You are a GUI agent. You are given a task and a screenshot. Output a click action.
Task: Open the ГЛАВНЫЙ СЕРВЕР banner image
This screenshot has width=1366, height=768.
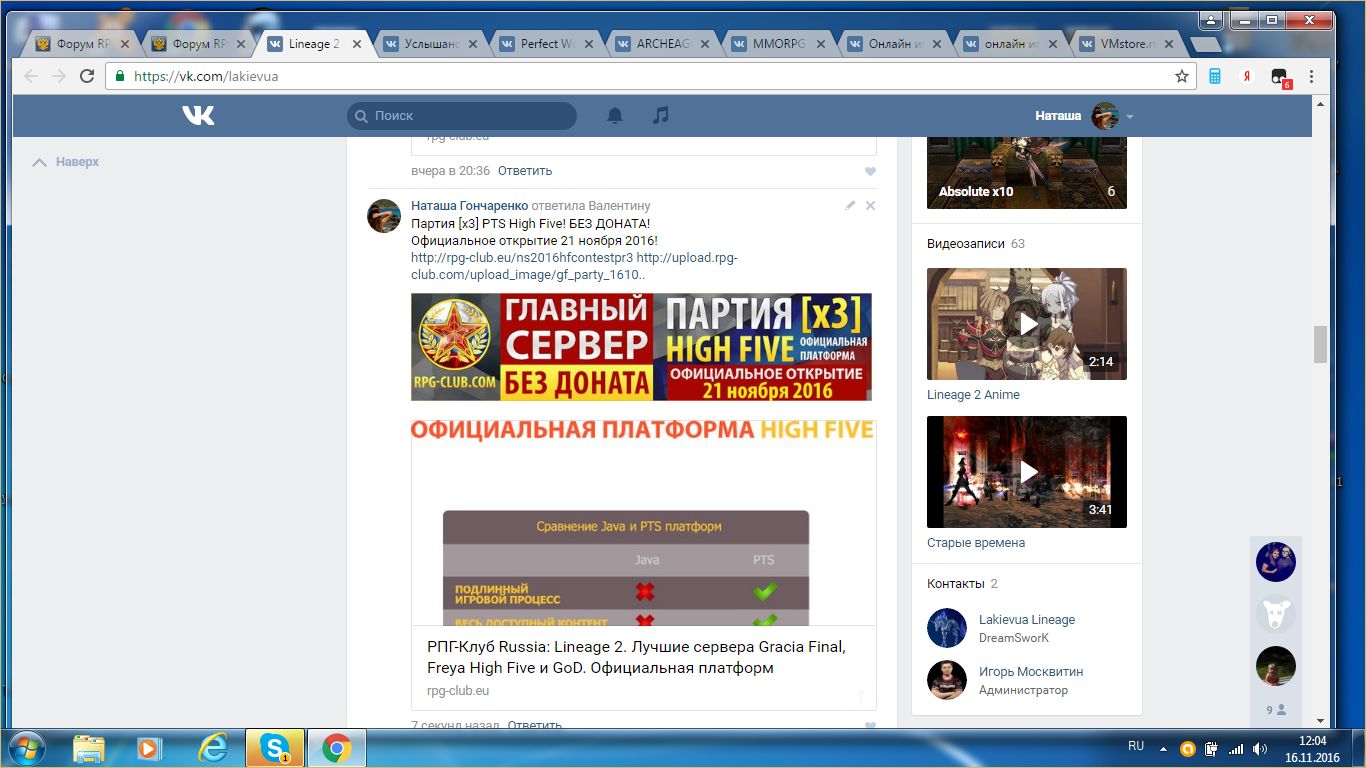(x=641, y=346)
